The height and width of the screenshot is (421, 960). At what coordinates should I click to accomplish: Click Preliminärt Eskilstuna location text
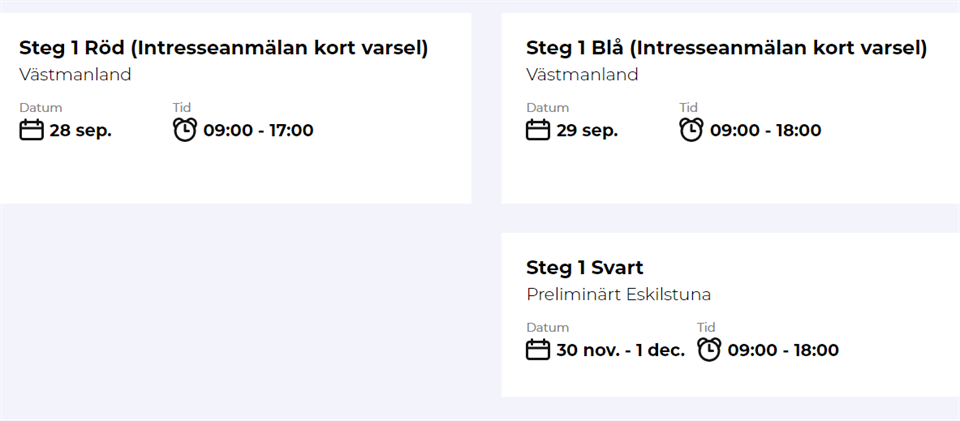pos(618,295)
